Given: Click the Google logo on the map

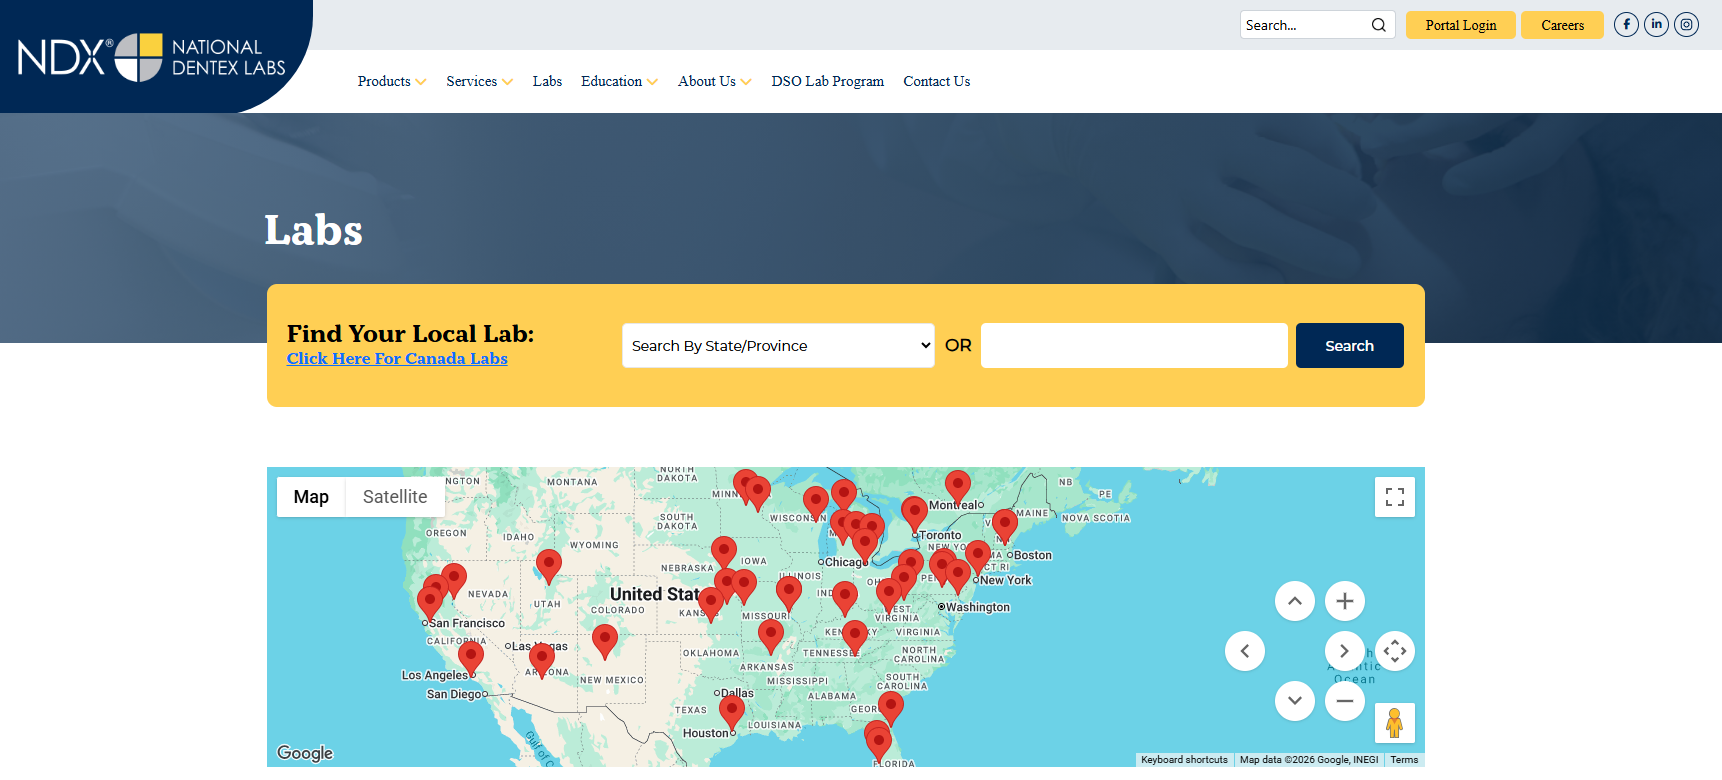Looking at the screenshot, I should pos(305,753).
